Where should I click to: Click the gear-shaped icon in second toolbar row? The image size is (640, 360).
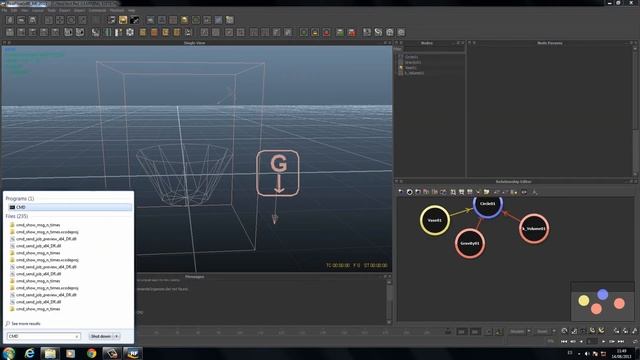(130, 32)
